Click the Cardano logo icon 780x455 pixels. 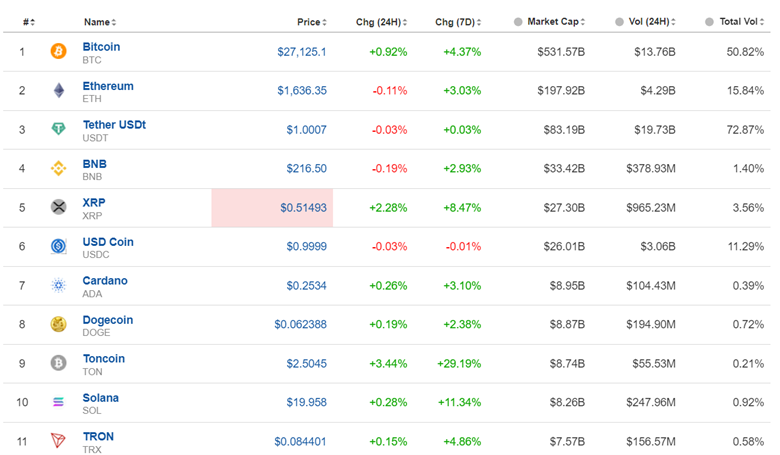(59, 285)
